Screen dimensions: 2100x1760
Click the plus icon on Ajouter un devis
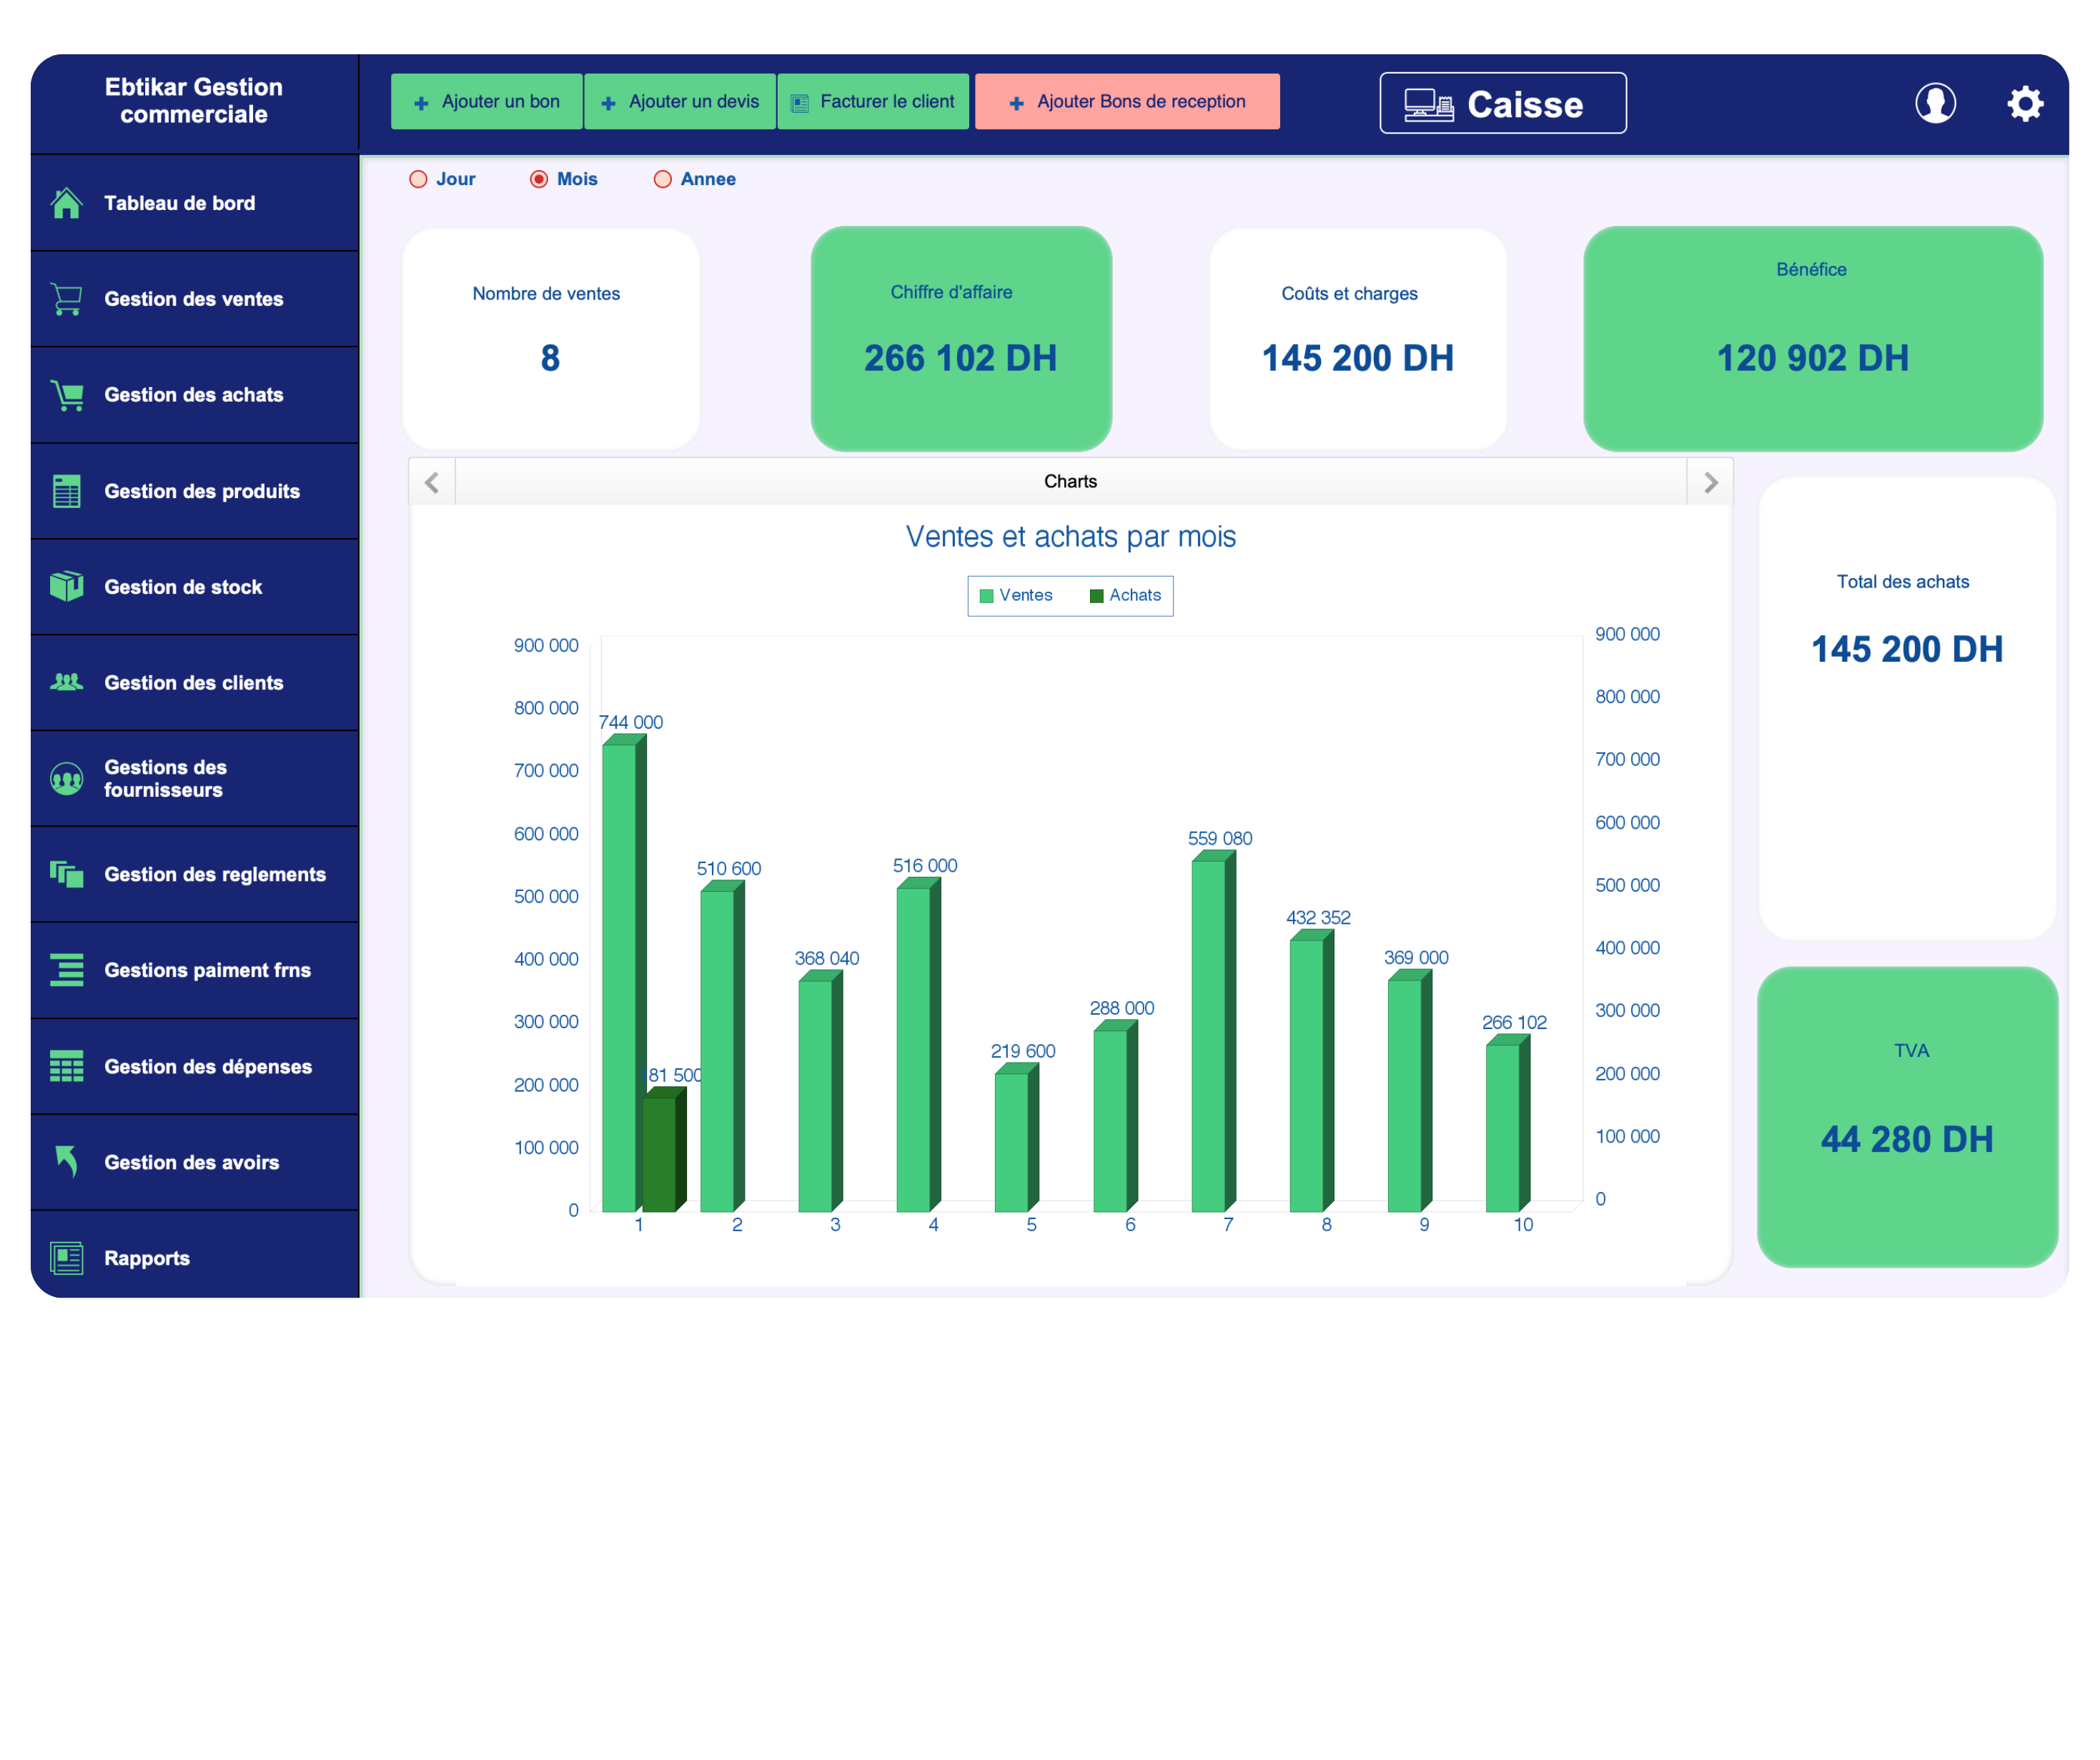(608, 103)
